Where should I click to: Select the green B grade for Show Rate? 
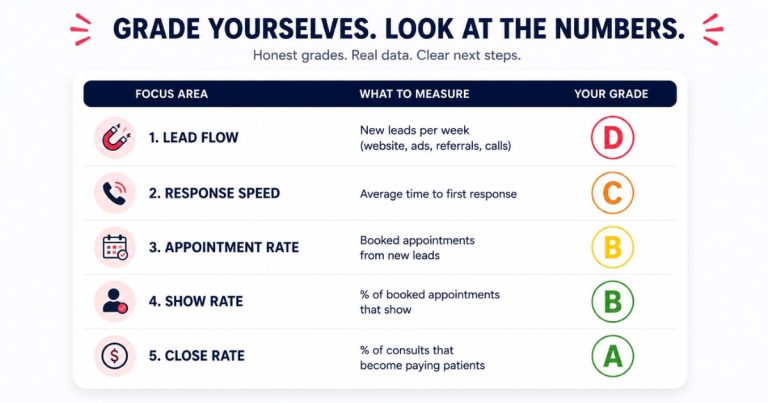click(x=612, y=302)
